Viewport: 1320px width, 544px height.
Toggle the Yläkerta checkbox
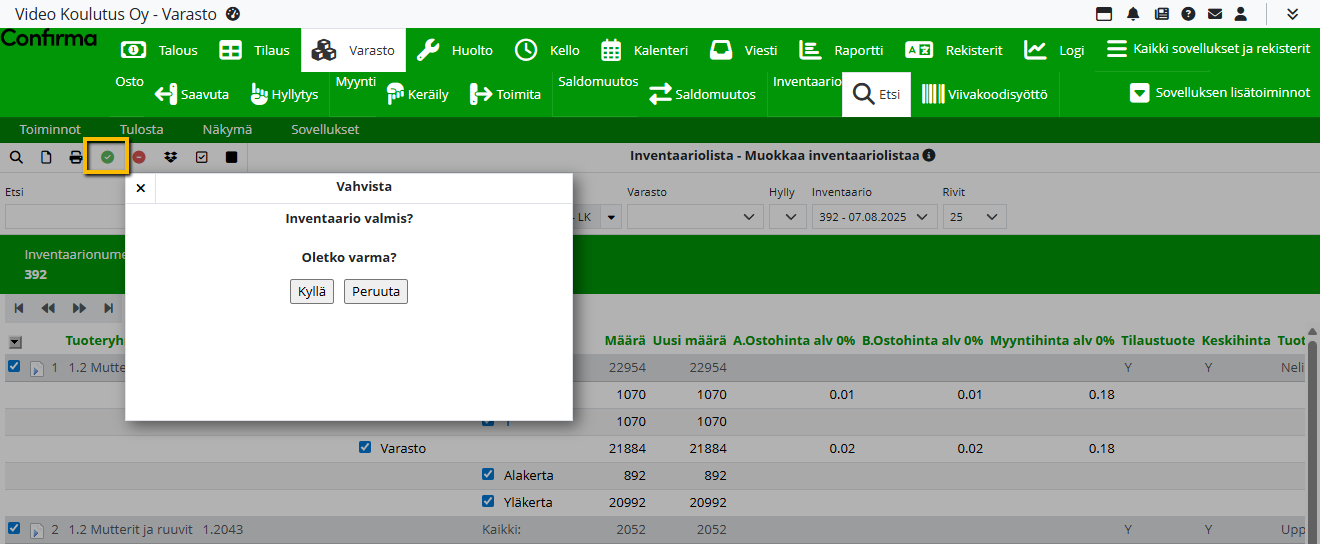click(488, 502)
